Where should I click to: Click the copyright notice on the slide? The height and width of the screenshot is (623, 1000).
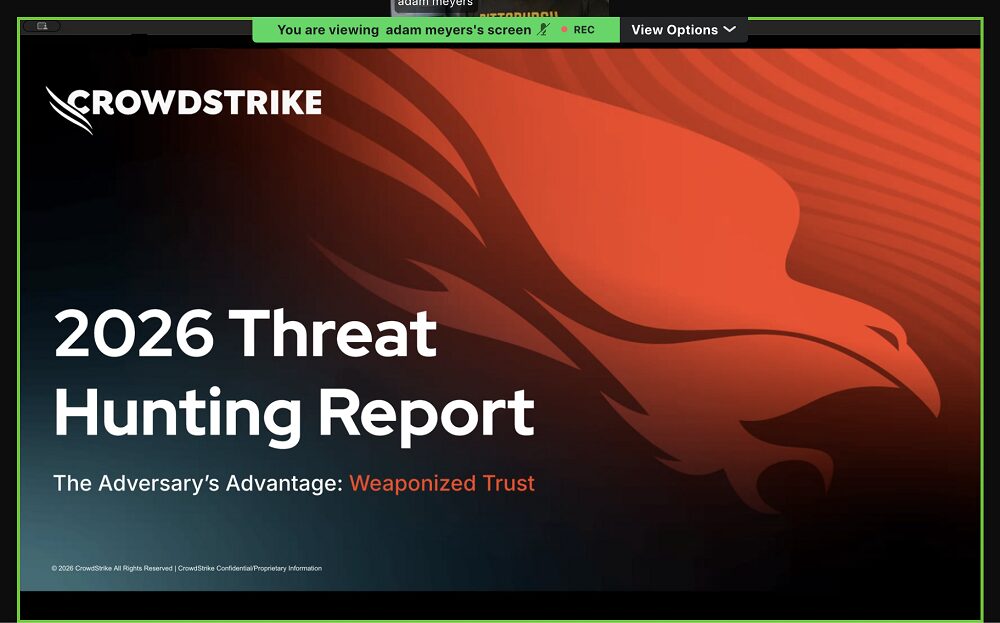187,568
